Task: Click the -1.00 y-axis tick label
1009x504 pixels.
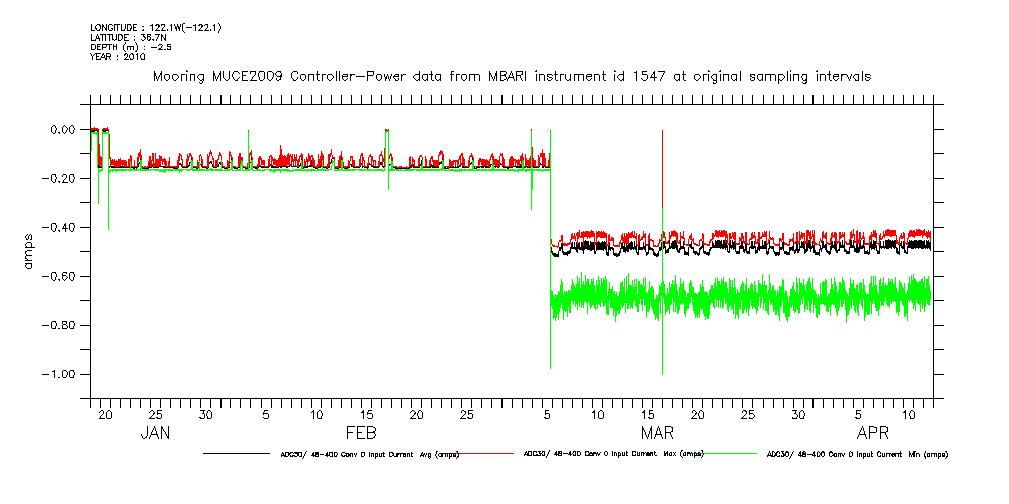Action: 60,374
